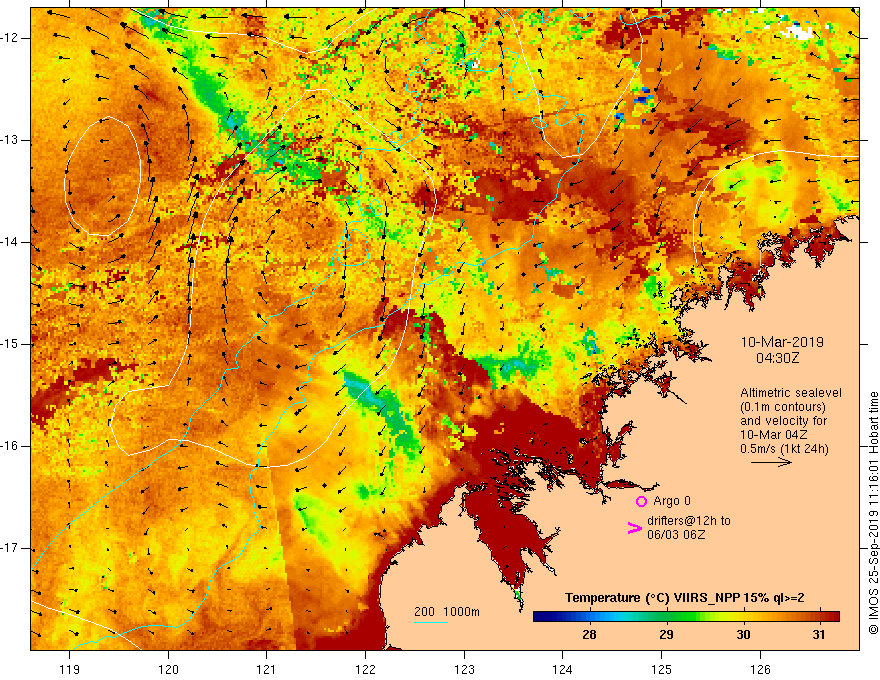Viewport: 880px width, 680px height.
Task: Click the cyan 200 1000m isobath legend line
Action: pyautogui.click(x=431, y=622)
